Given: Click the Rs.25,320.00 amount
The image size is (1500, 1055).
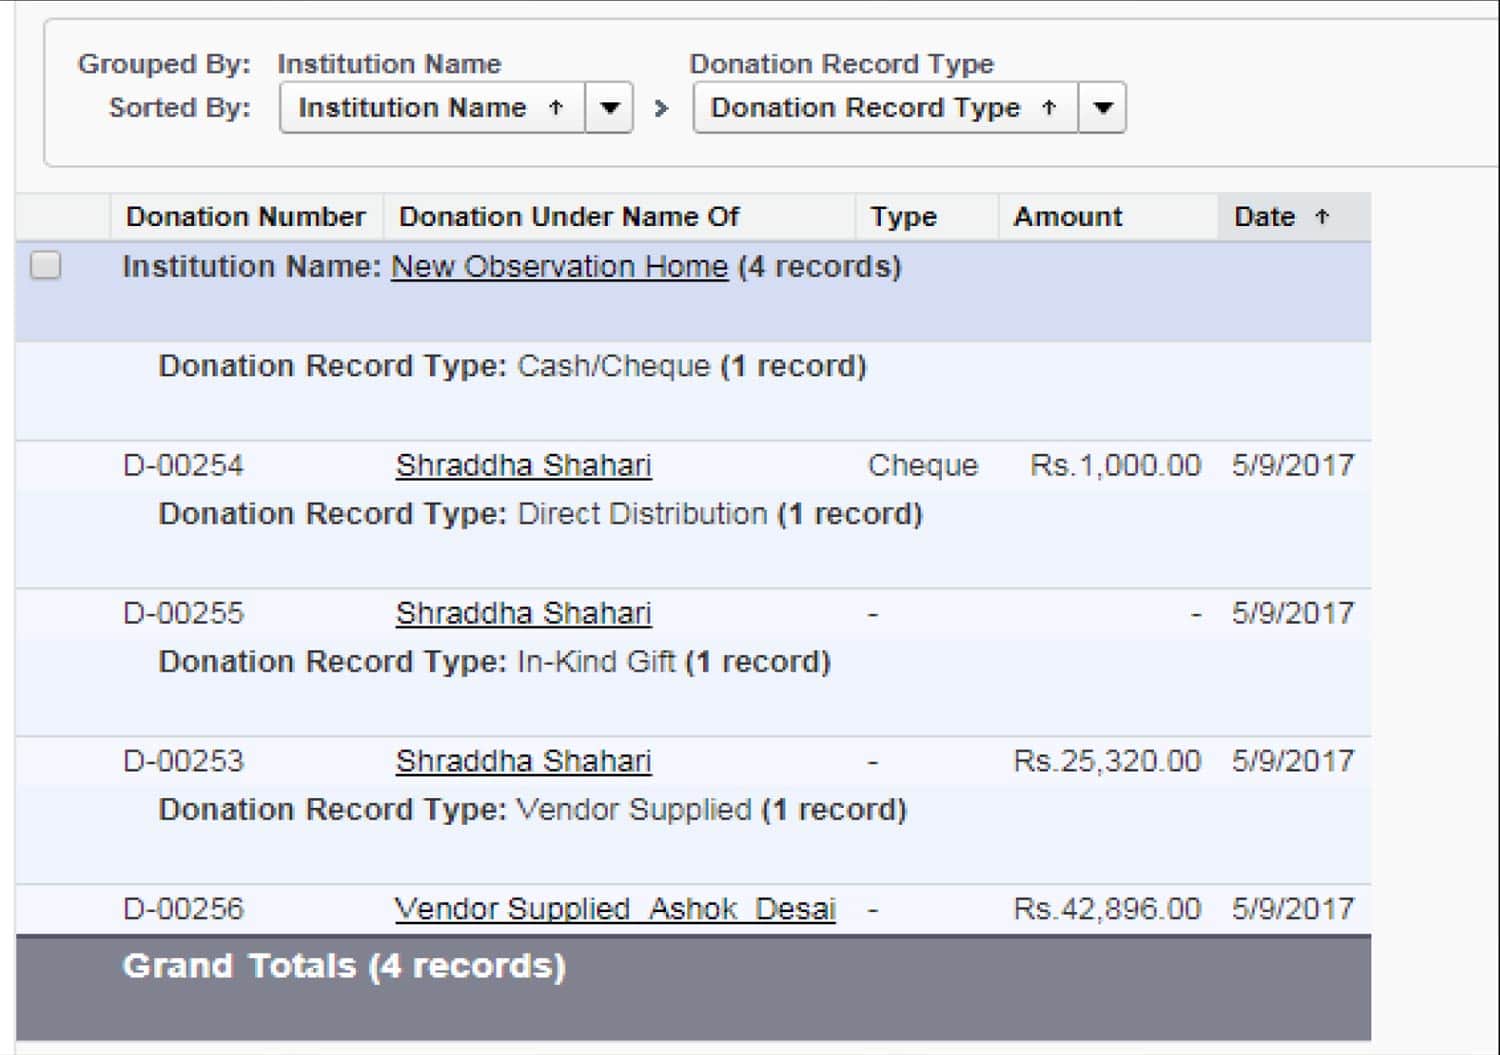Looking at the screenshot, I should pos(1107,762).
